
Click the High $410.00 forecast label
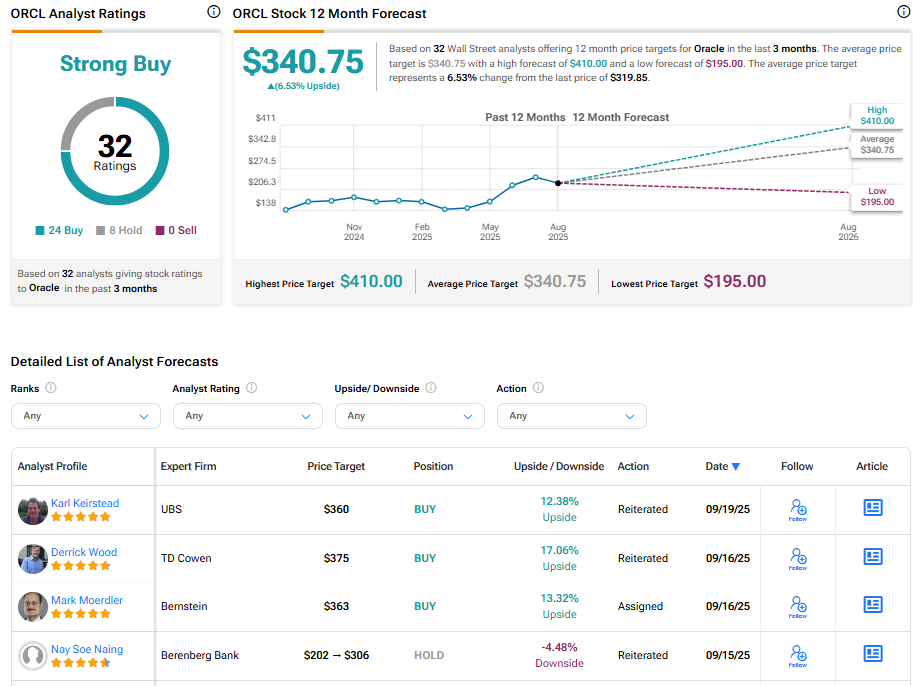coord(877,115)
